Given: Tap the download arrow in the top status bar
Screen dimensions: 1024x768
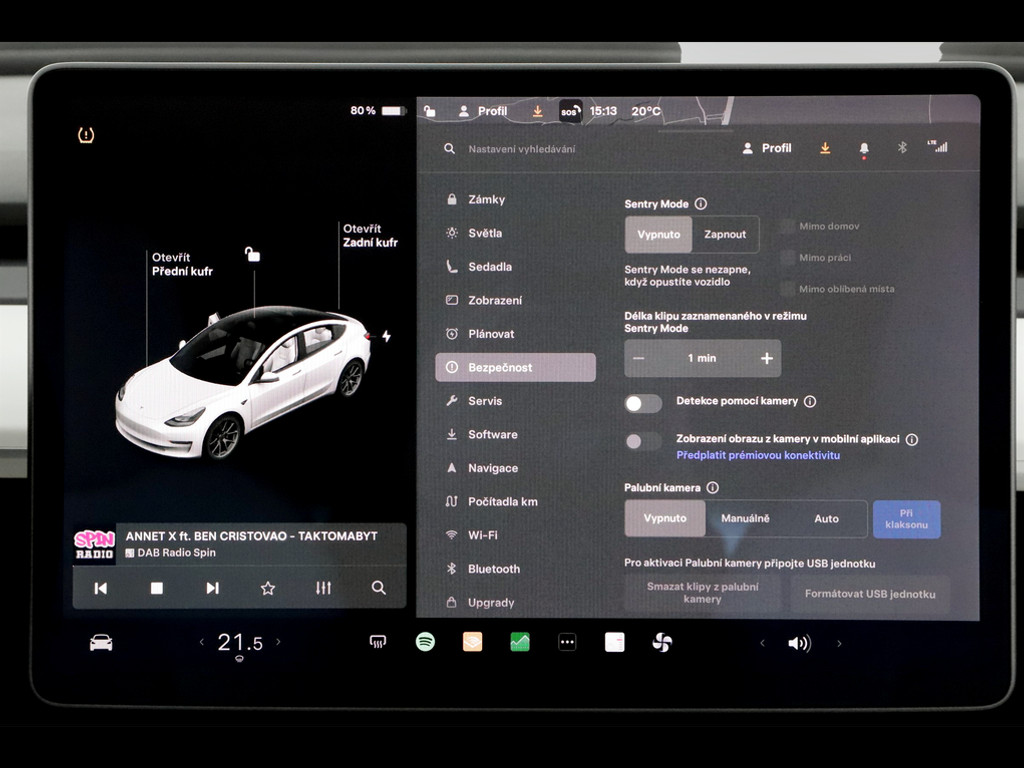Looking at the screenshot, I should [x=537, y=111].
